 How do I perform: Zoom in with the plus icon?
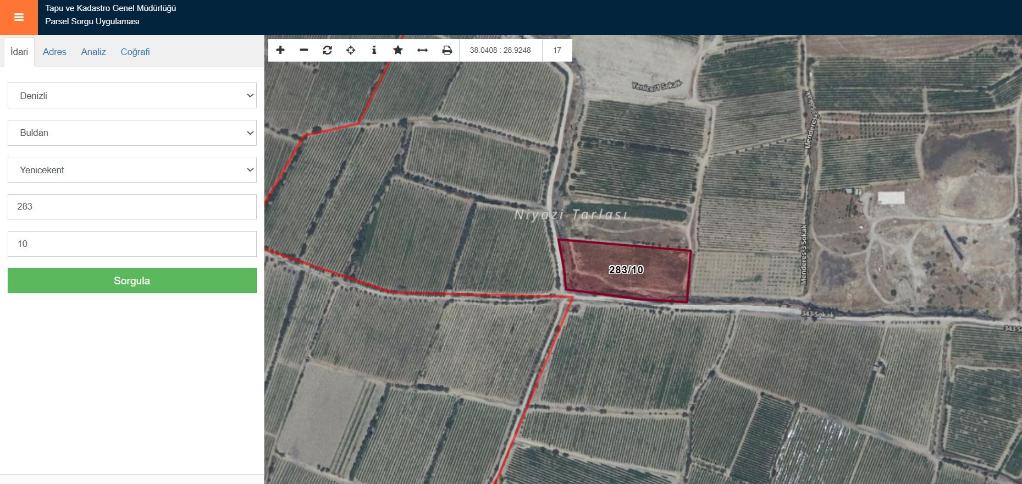pos(280,50)
